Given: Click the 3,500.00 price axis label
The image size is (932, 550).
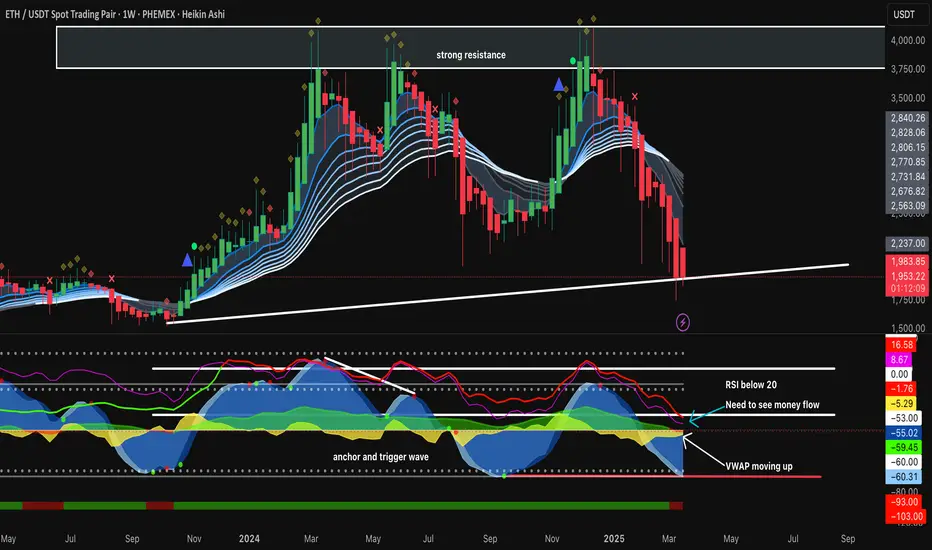Looking at the screenshot, I should pyautogui.click(x=908, y=98).
